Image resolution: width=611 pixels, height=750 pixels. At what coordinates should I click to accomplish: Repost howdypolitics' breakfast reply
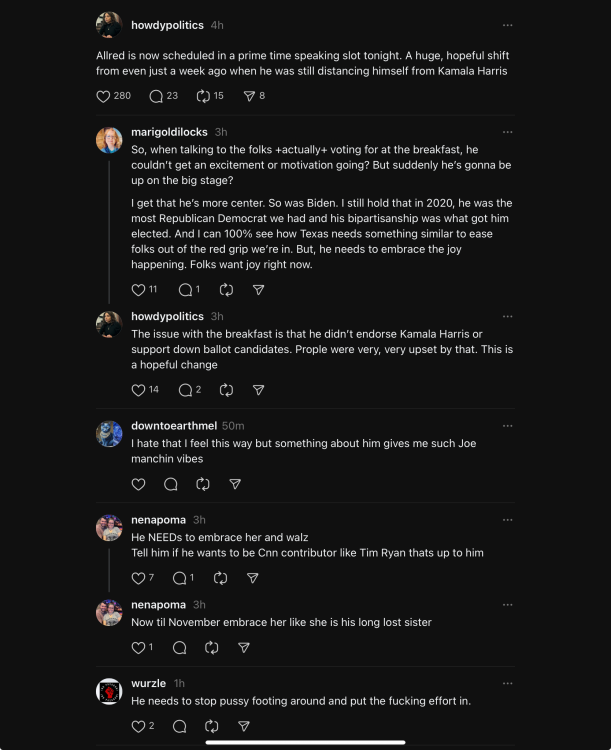point(226,390)
